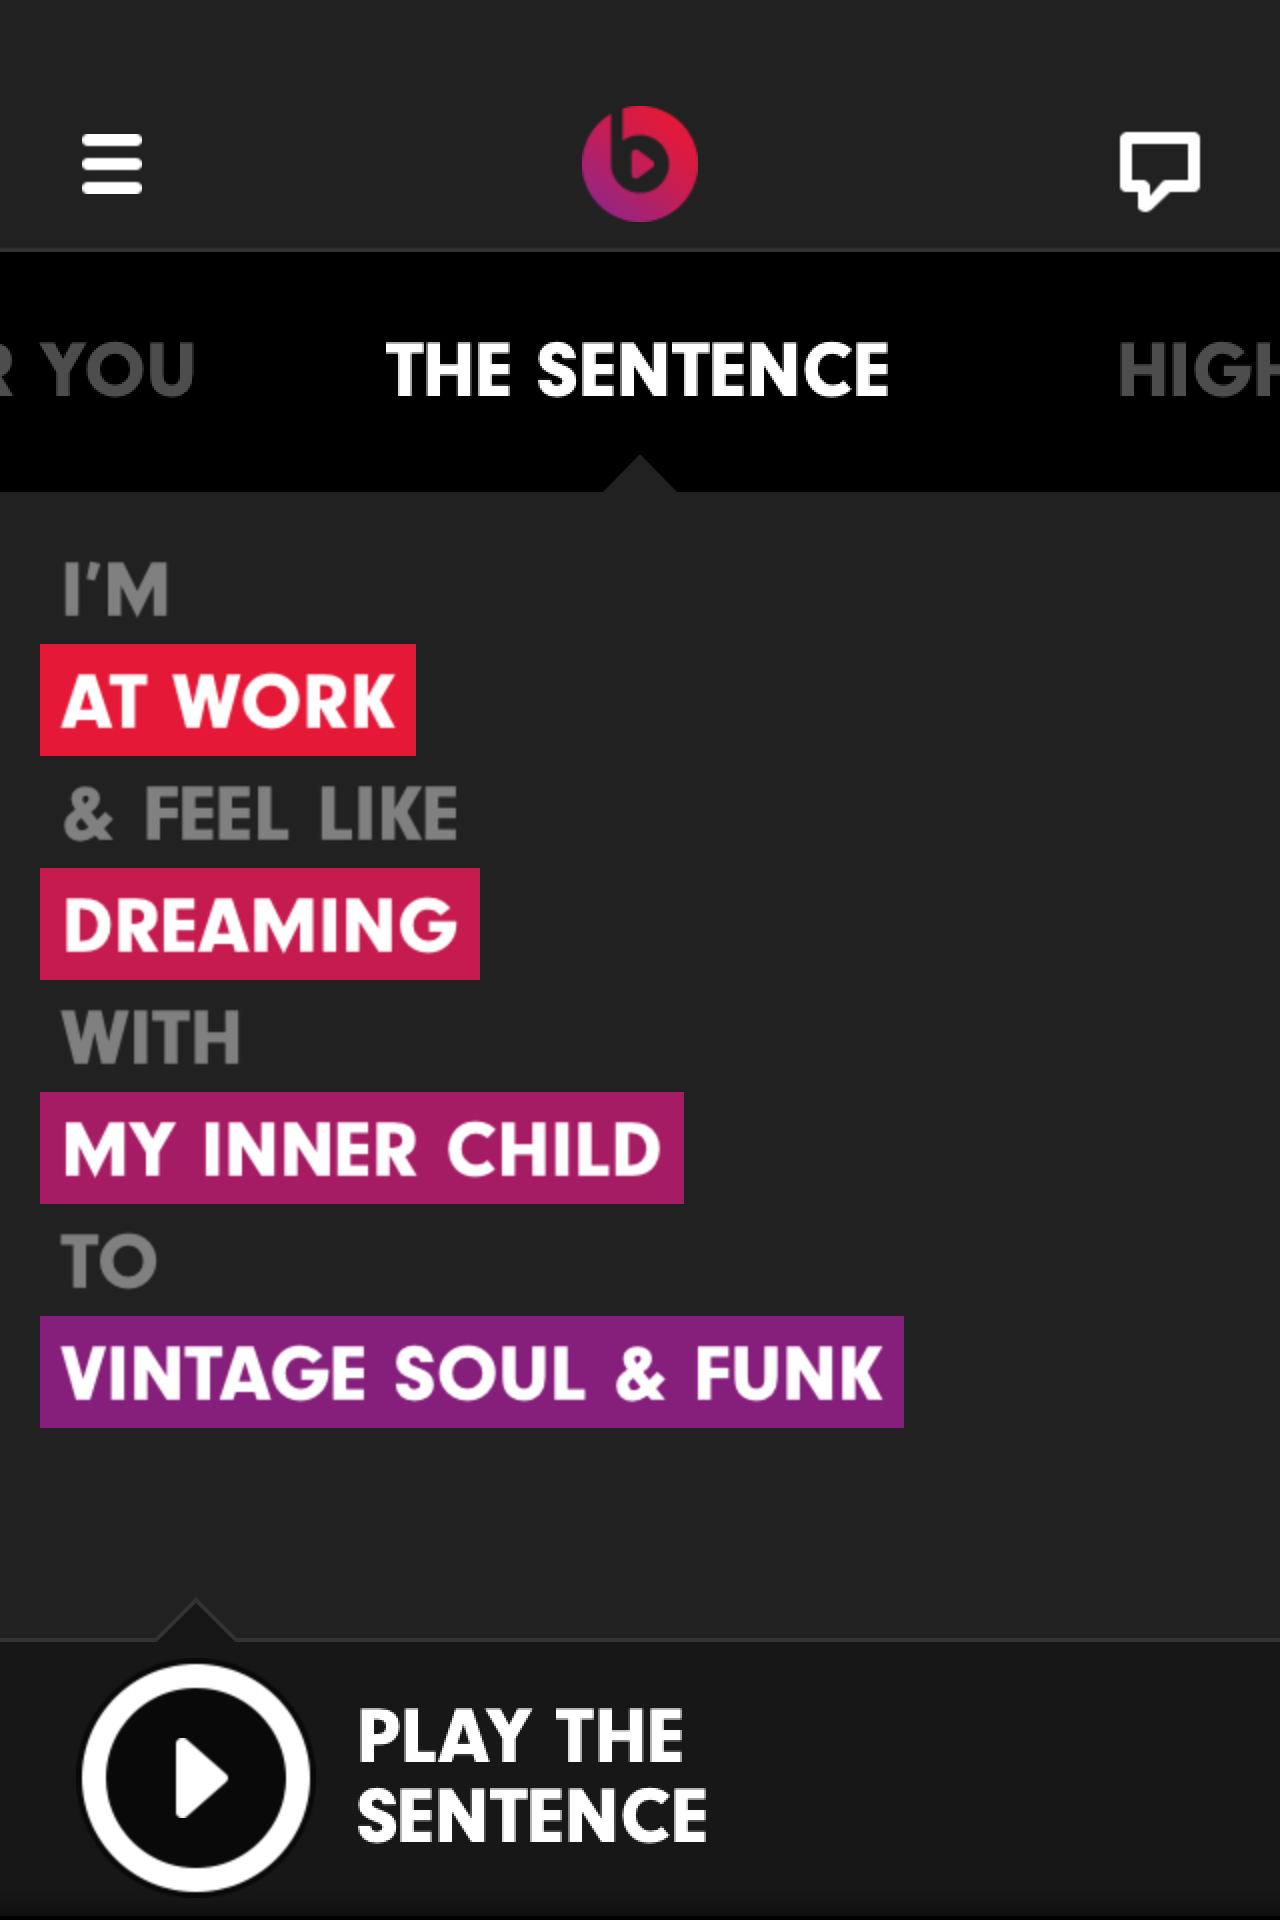Tap the TO sentence word
The image size is (1280, 1920).
[109, 1261]
